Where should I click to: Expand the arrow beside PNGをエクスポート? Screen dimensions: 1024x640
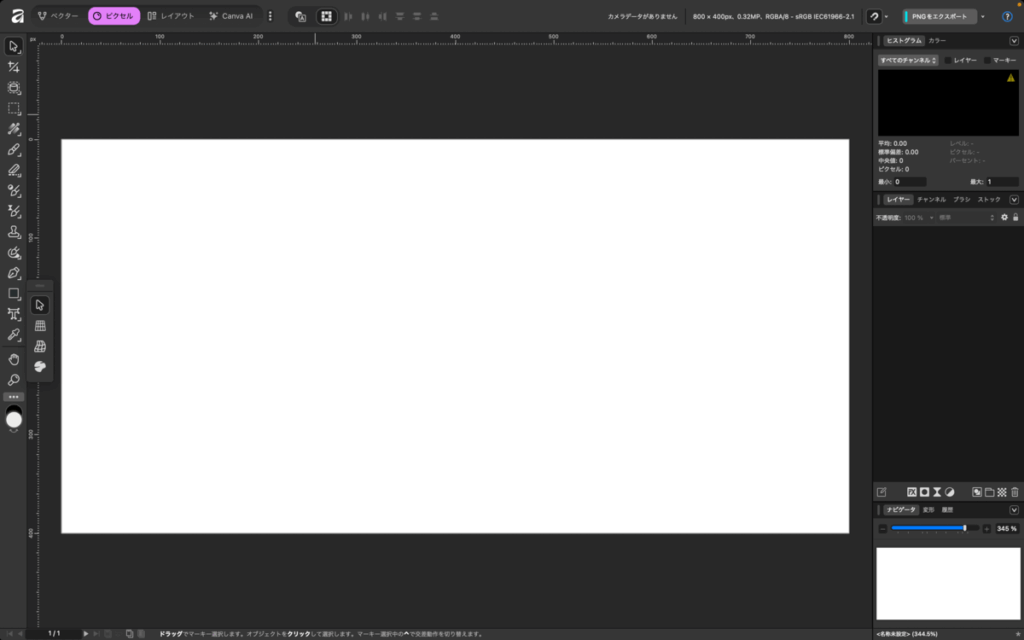[x=983, y=16]
